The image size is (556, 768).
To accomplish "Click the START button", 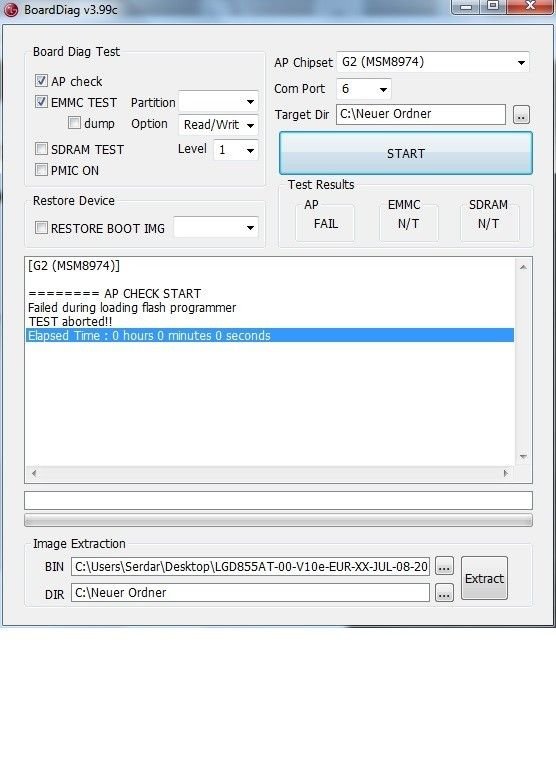I will coord(406,153).
